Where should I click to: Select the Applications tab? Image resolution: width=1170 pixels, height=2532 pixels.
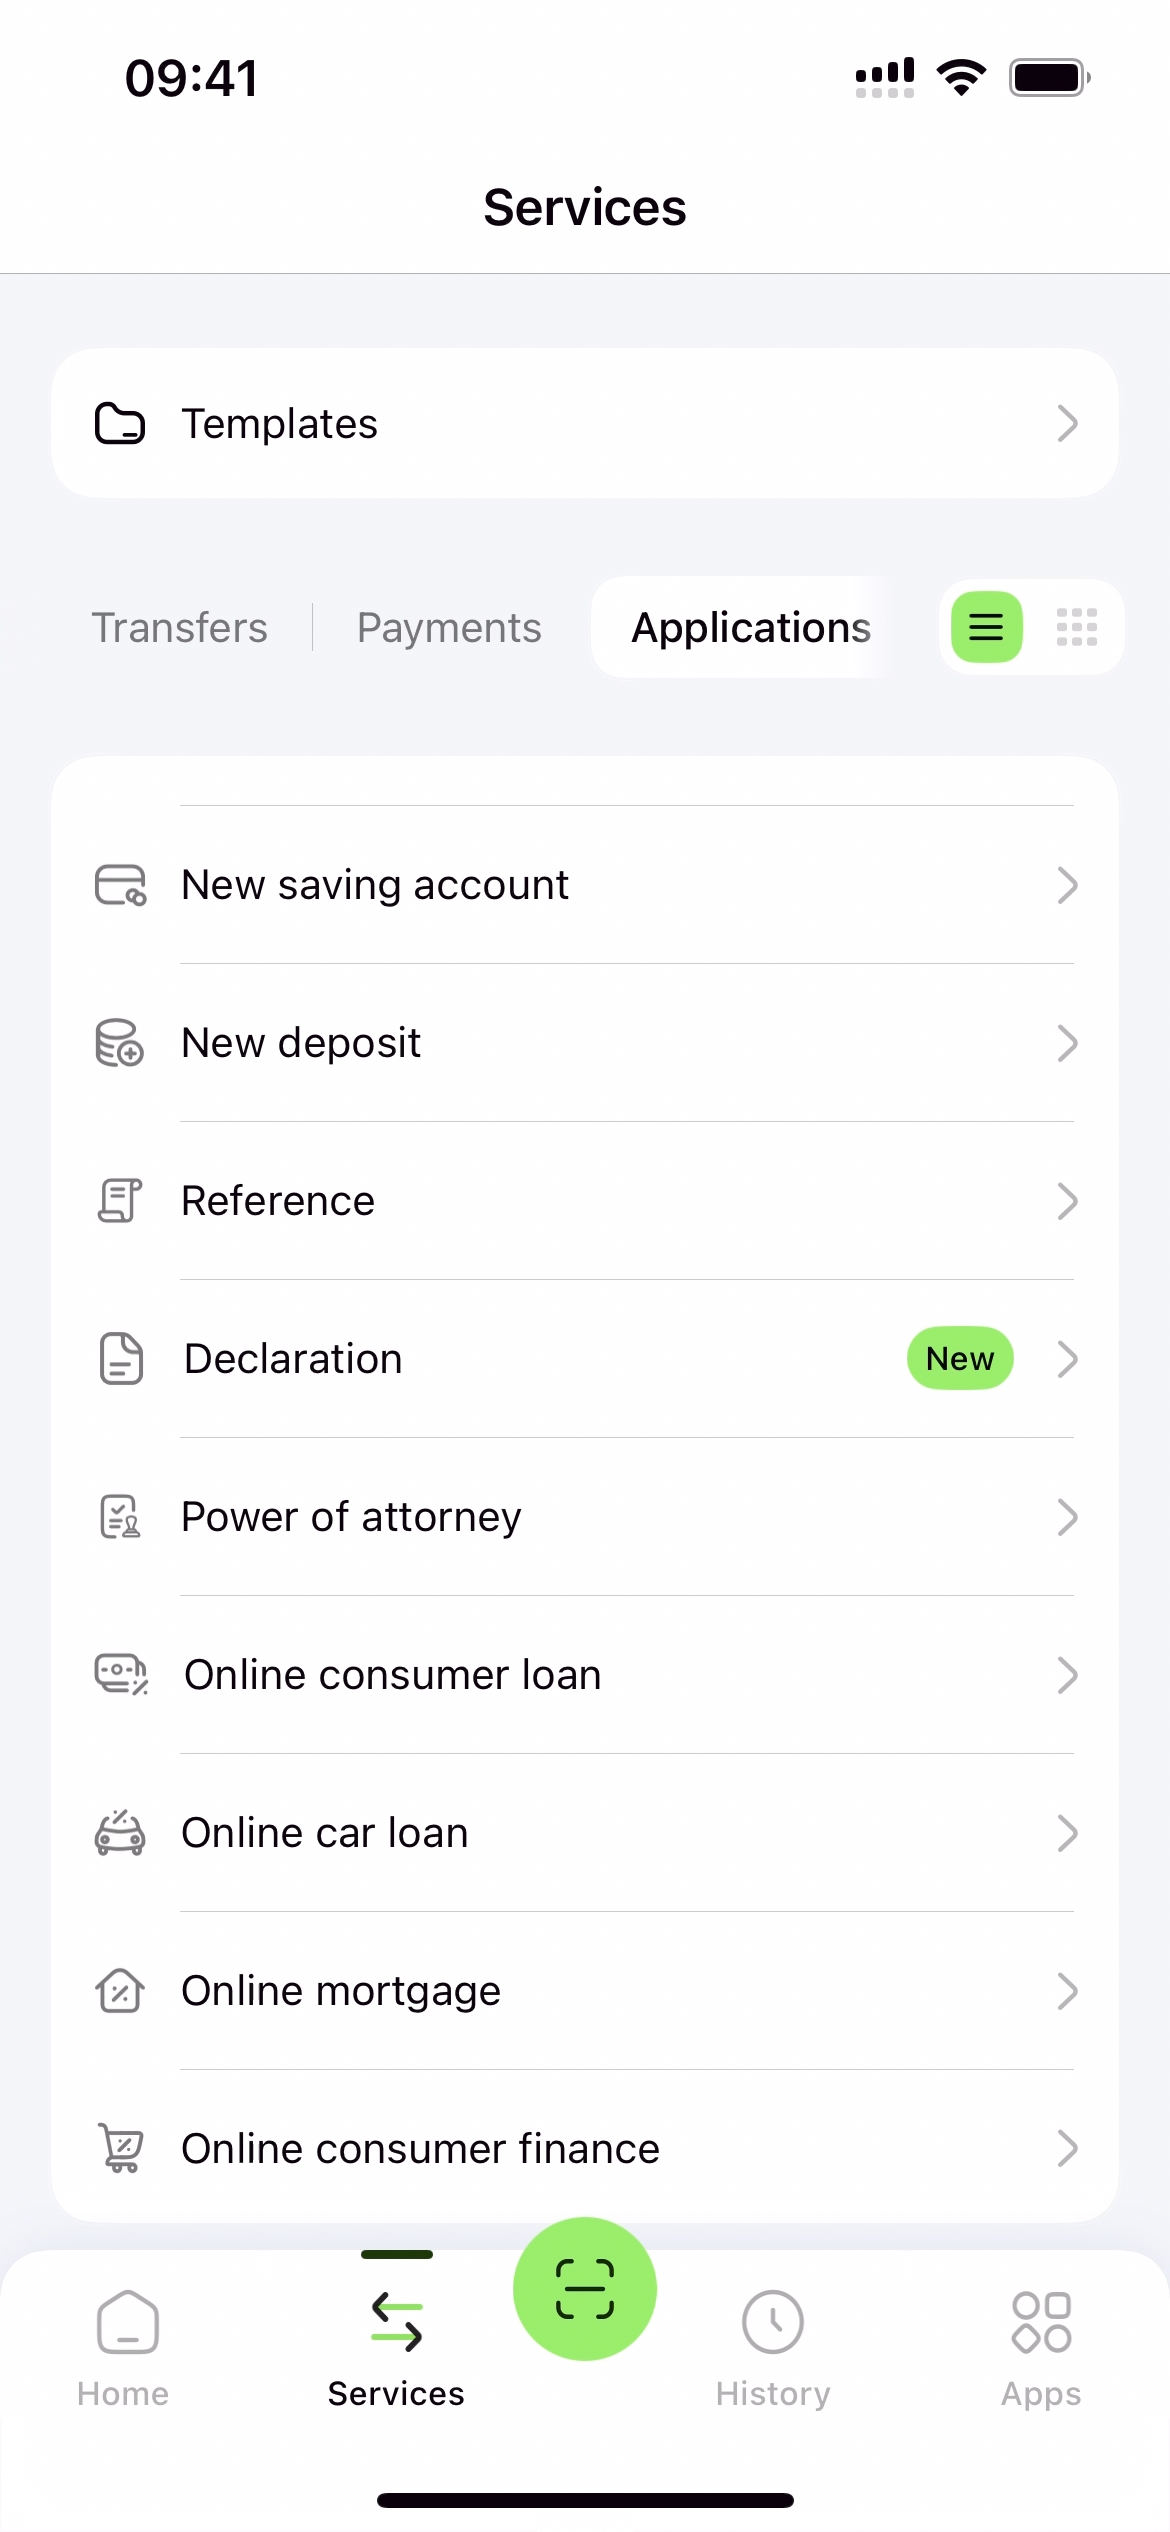click(x=751, y=628)
